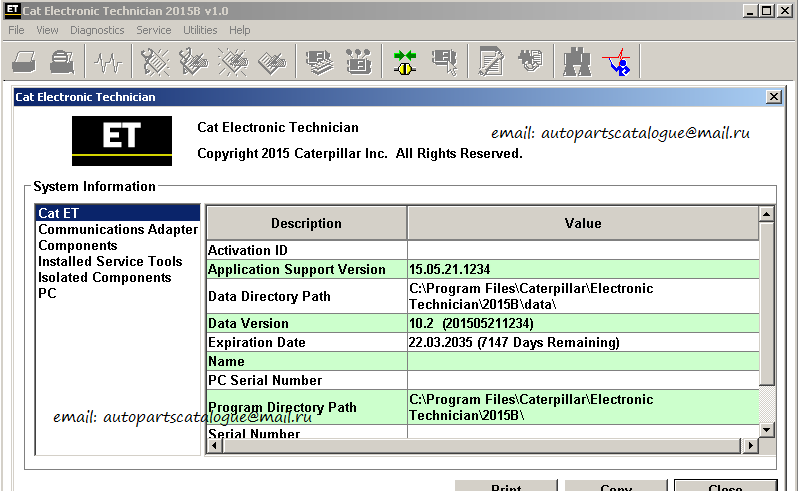This screenshot has height=491, width=798.
Task: Maximize the Cat Electronic Technician window
Action: click(x=766, y=10)
